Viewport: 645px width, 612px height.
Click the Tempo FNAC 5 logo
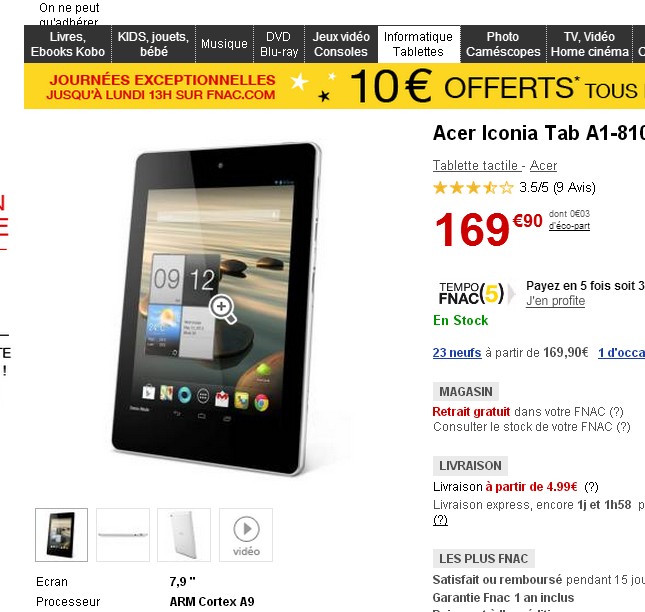coord(471,293)
